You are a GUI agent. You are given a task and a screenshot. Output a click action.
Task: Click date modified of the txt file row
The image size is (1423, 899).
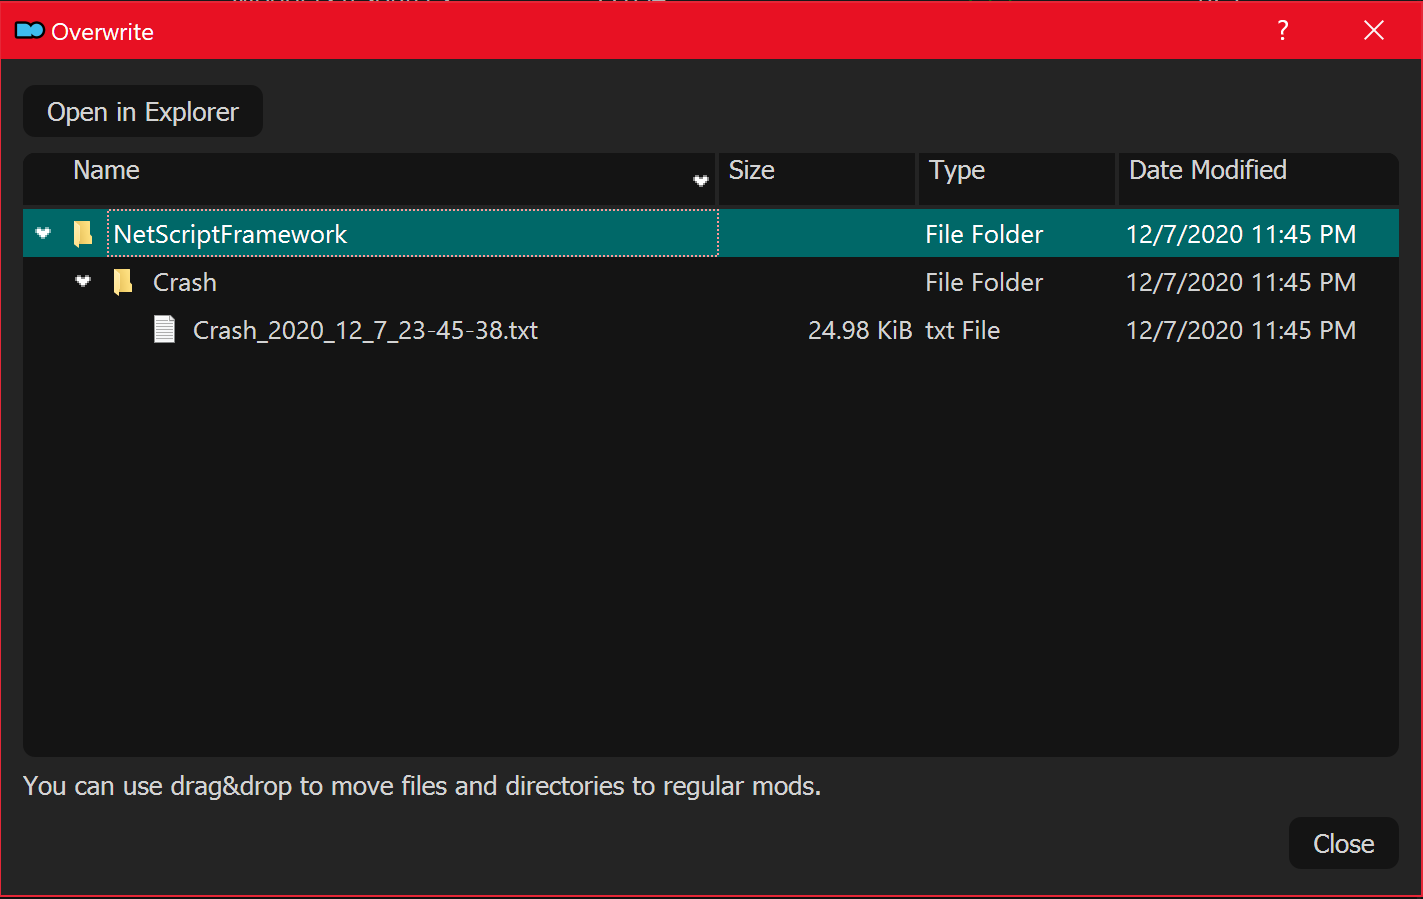click(1241, 330)
